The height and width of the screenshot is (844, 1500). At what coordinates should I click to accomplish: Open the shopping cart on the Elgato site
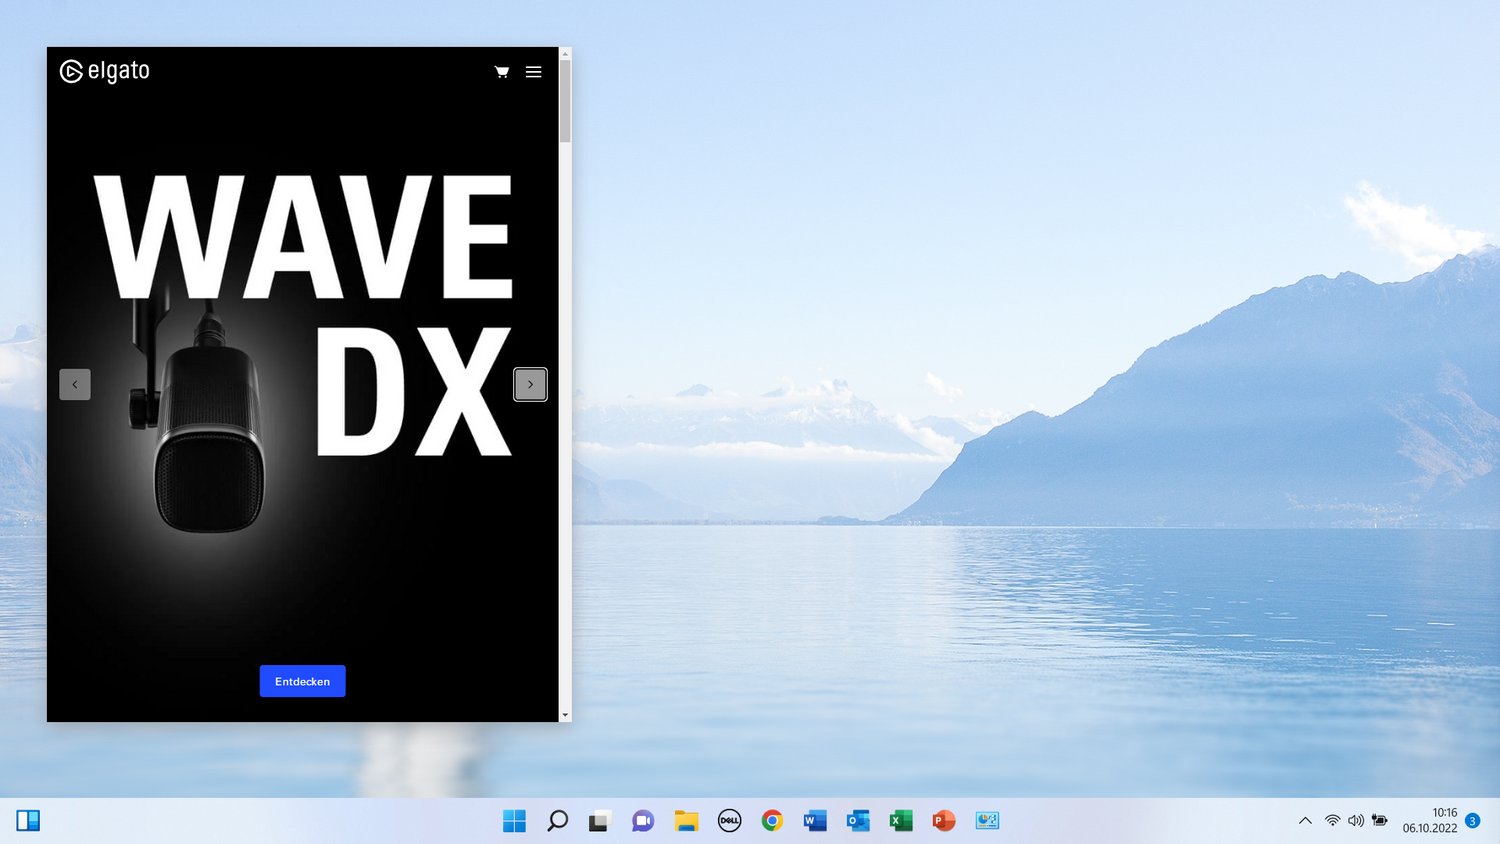501,71
